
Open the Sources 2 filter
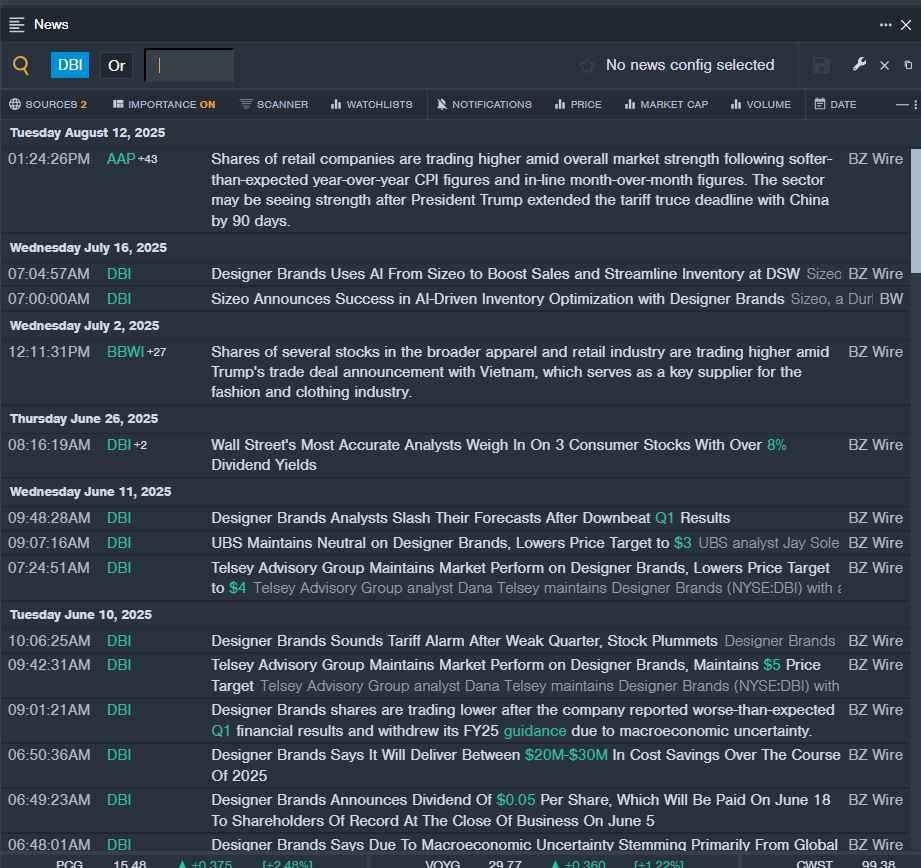pos(48,105)
